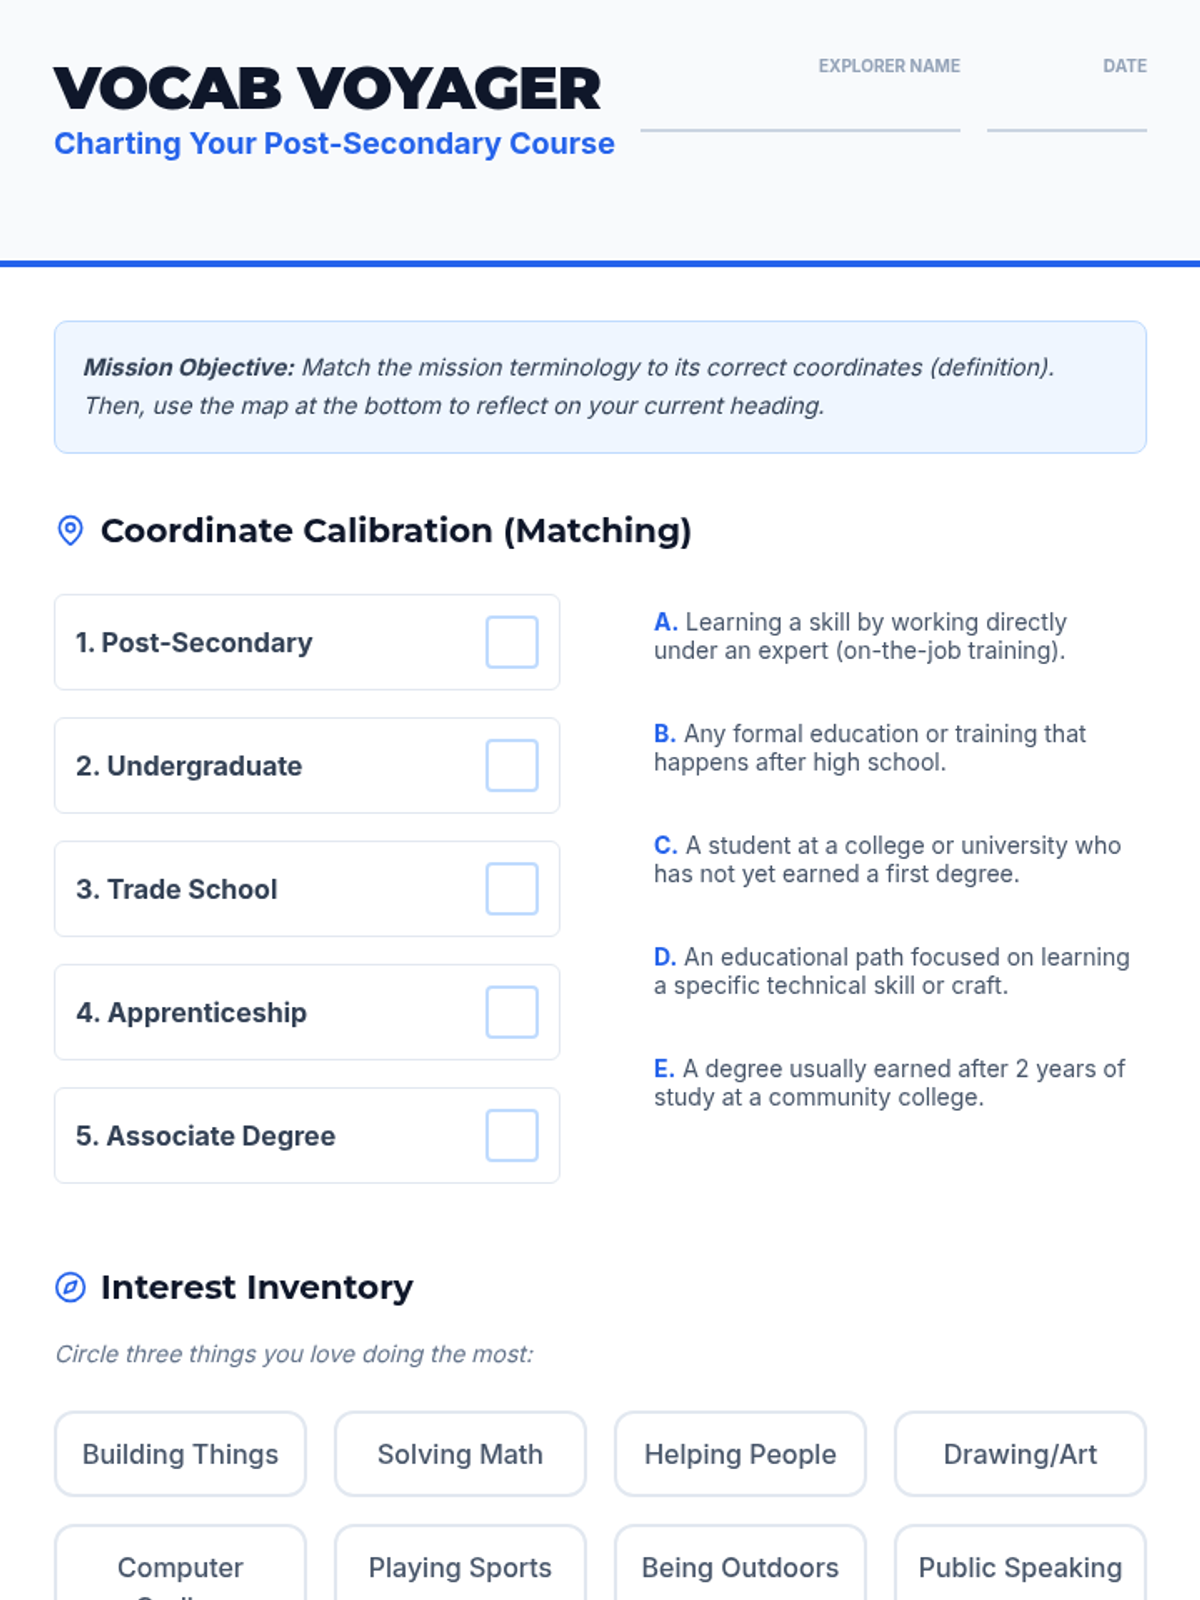Check the answer box for Associate Degree
This screenshot has height=1600, width=1200.
pos(512,1135)
